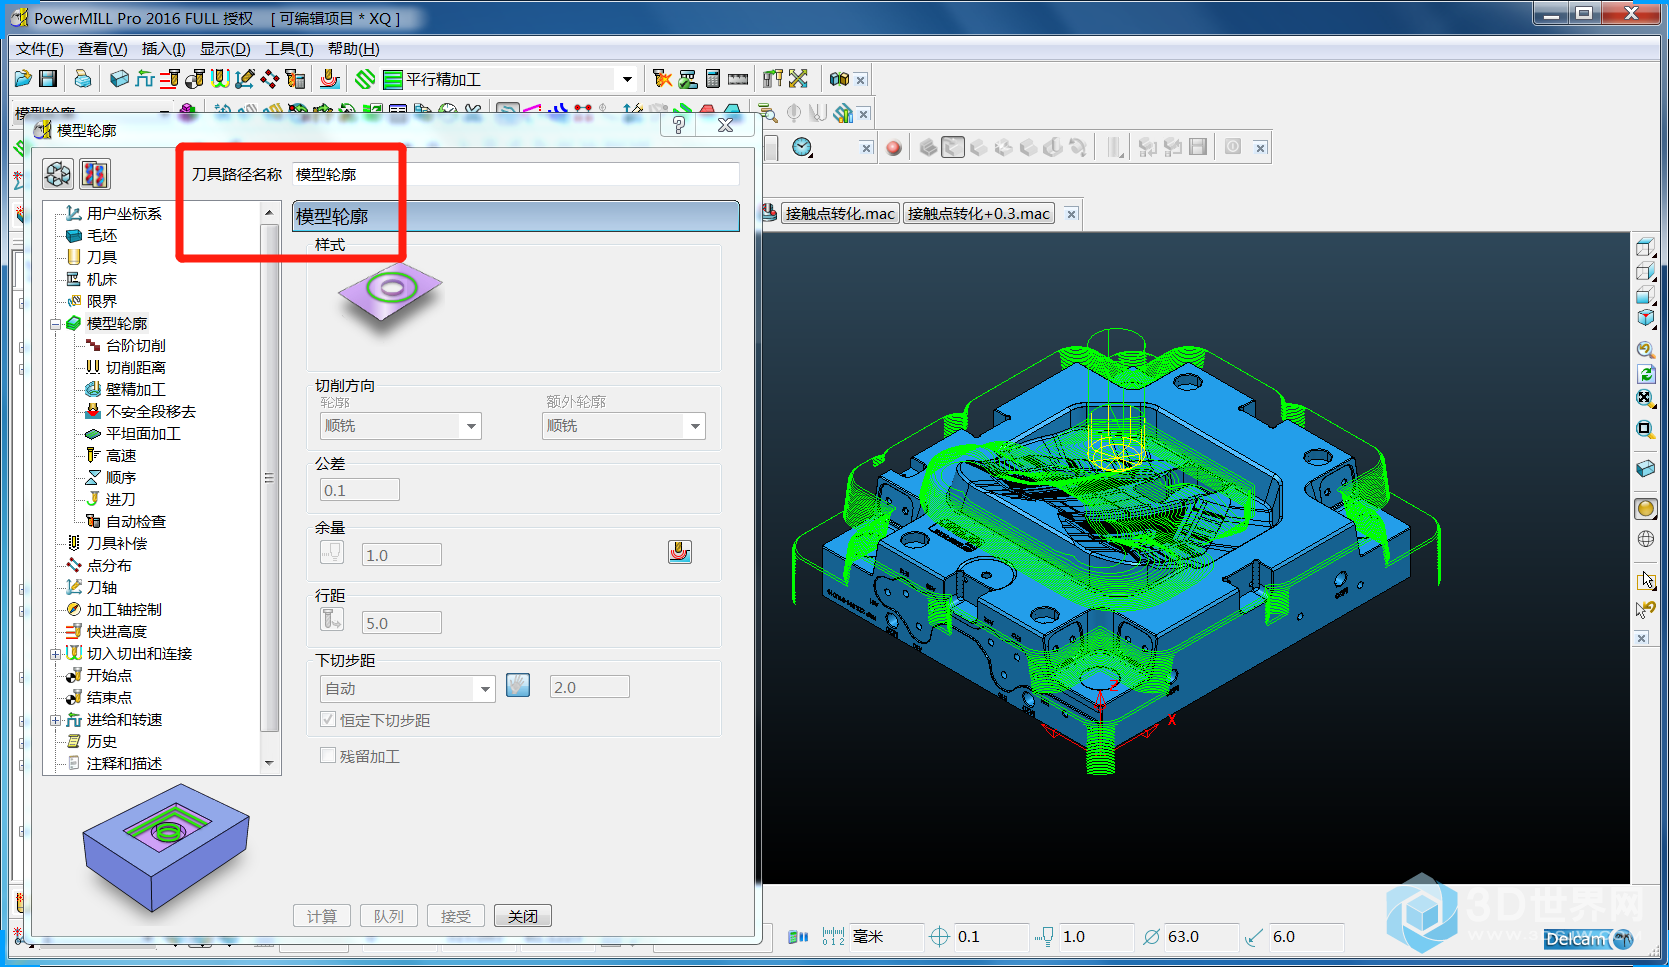
Task: Click the refresh view icon in right toolbar
Action: point(1646,374)
